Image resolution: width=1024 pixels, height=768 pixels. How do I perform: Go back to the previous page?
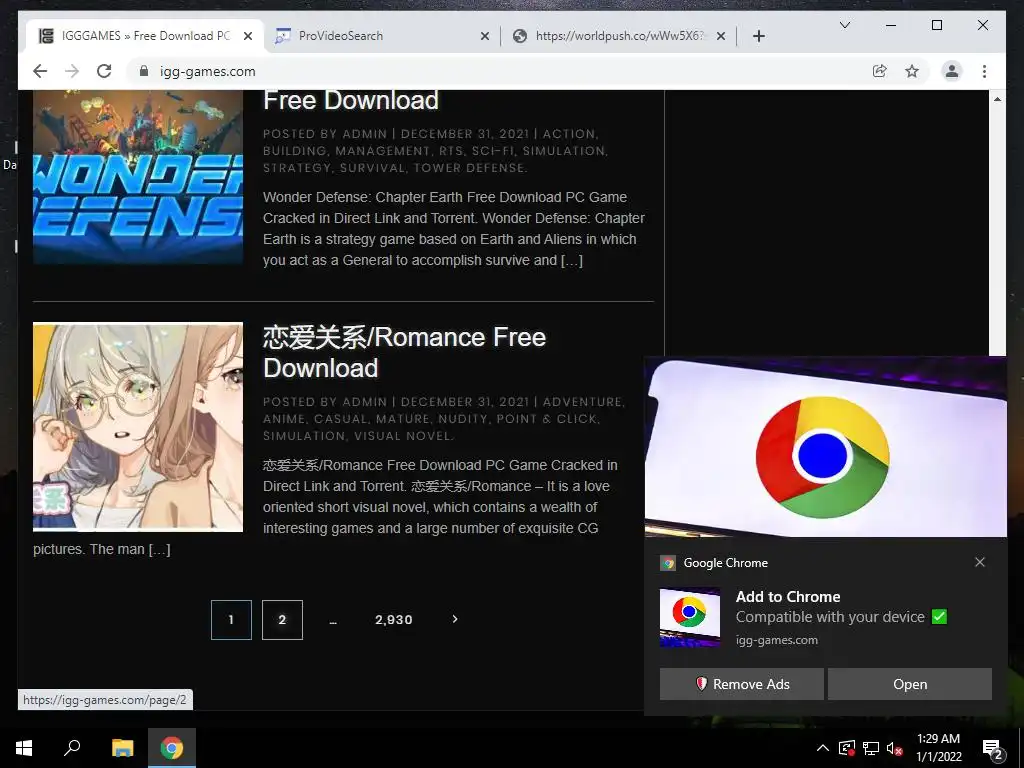click(40, 71)
